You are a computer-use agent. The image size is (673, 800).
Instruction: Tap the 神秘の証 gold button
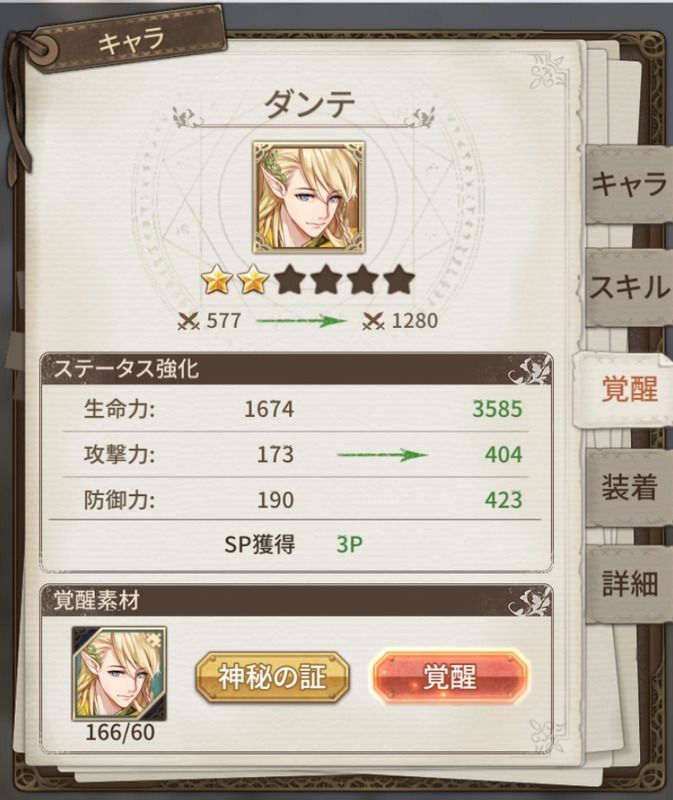272,677
